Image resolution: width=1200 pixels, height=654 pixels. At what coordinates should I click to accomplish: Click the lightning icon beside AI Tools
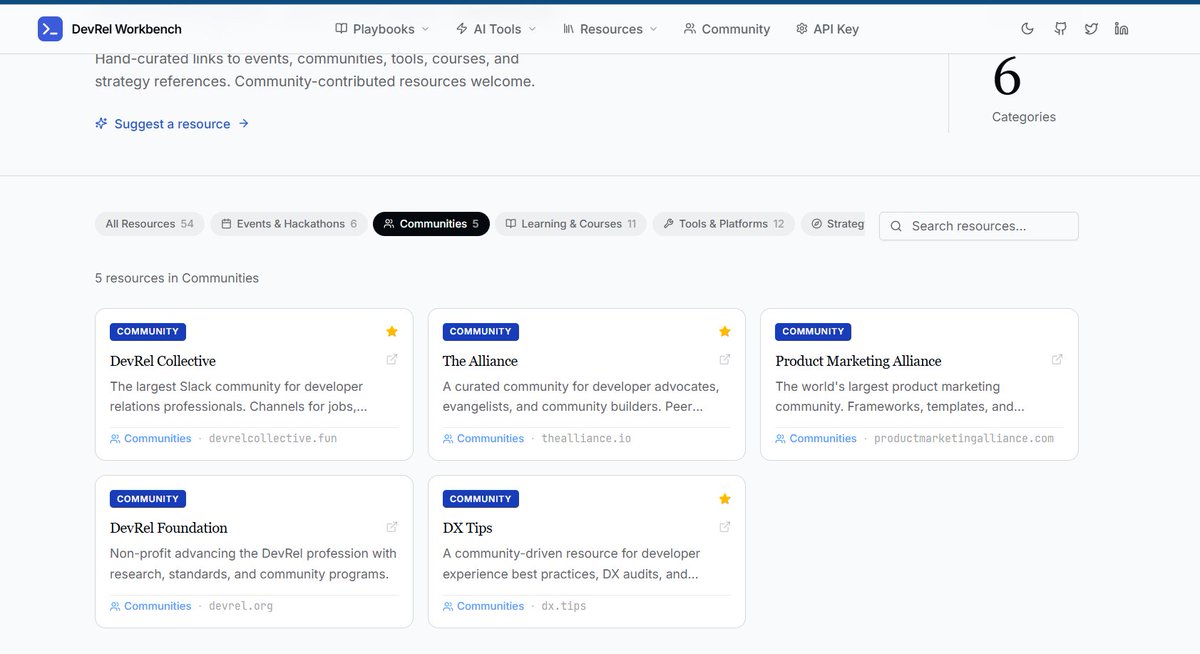461,29
